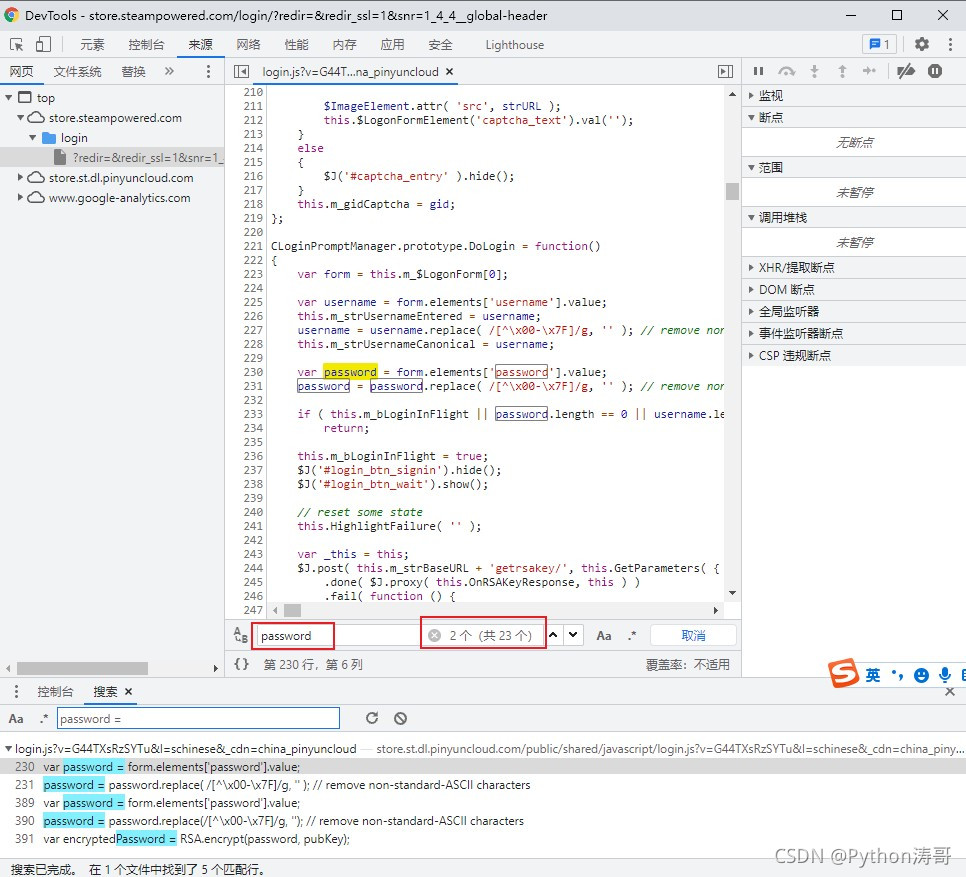
Task: Pause script execution button
Action: tap(758, 71)
